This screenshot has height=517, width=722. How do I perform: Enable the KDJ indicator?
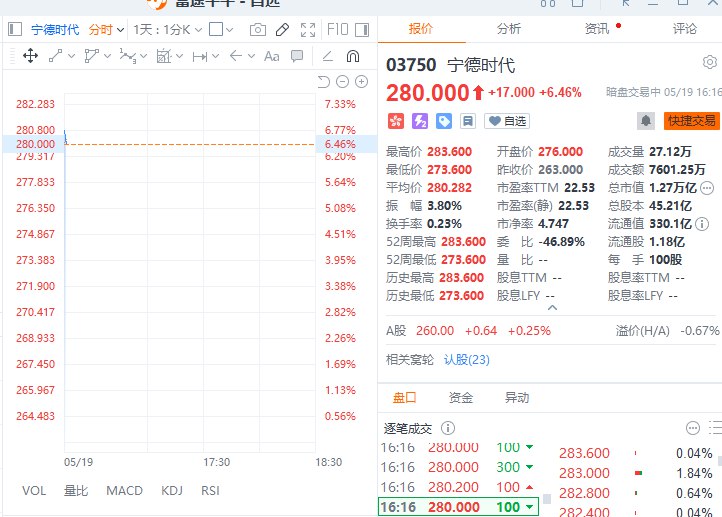pos(172,491)
